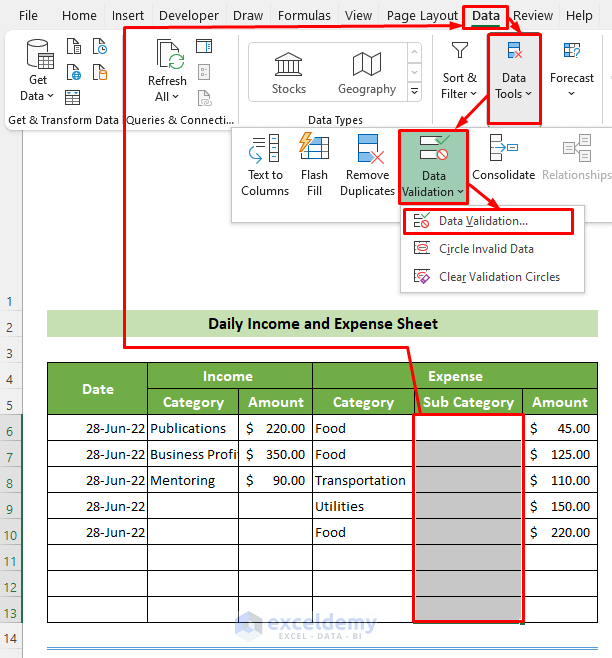Open the Sort & Filter dropdown
This screenshot has height=658, width=612.
[459, 70]
